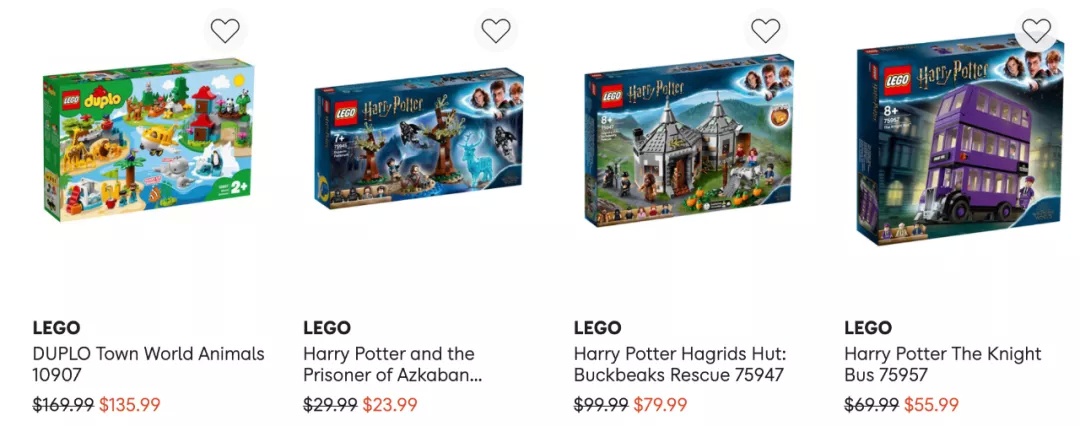Open Harry Potter and the Prisoner of Azkaban title

pos(393,365)
